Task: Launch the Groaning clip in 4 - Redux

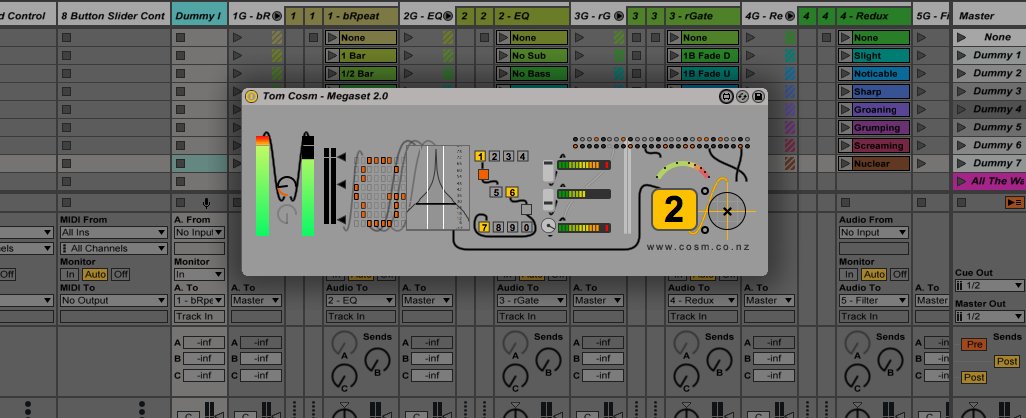Action: point(845,110)
